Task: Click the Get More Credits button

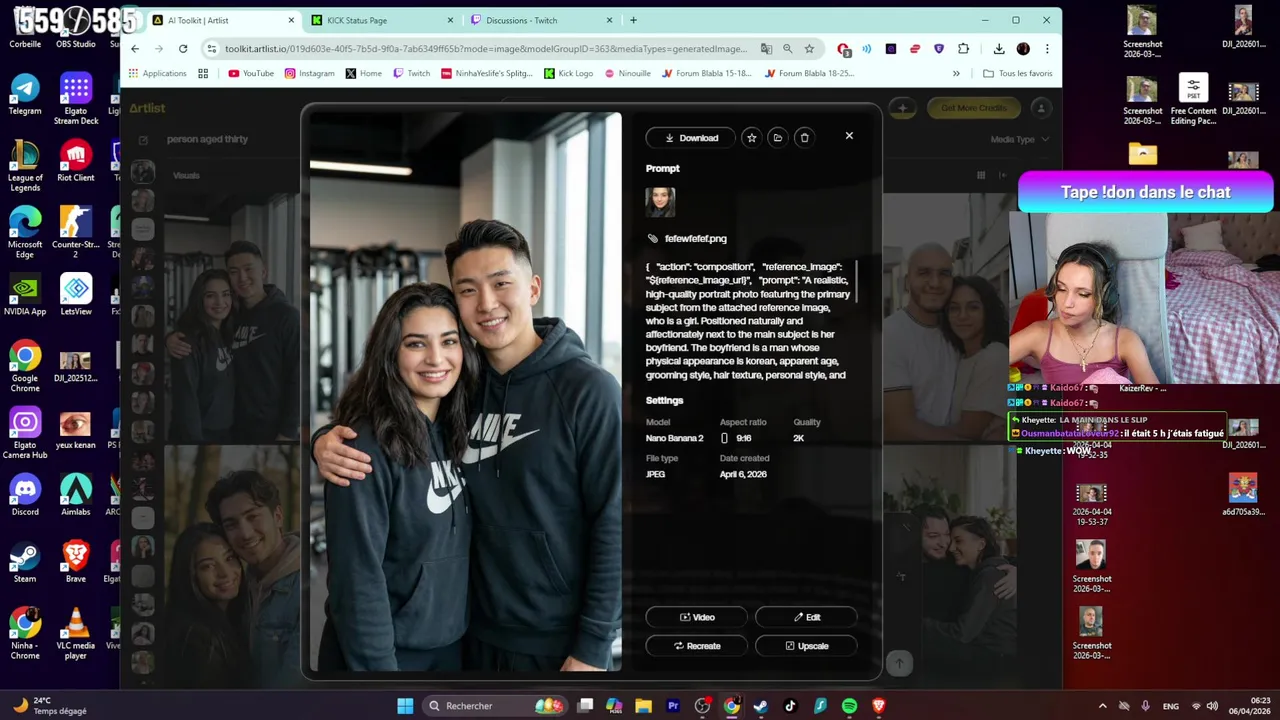Action: [x=973, y=108]
